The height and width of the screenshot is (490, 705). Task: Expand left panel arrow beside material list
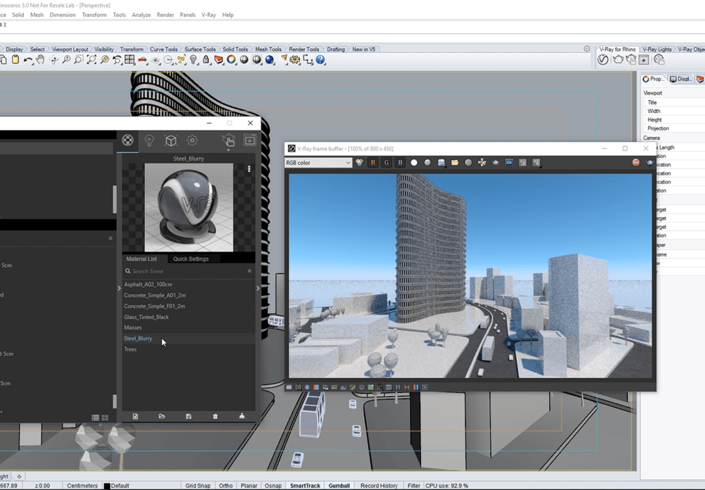(119, 288)
